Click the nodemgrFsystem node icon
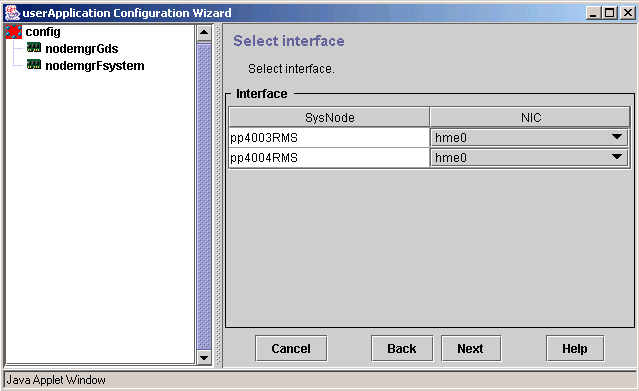Image resolution: width=639 pixels, height=391 pixels. pyautogui.click(x=34, y=65)
